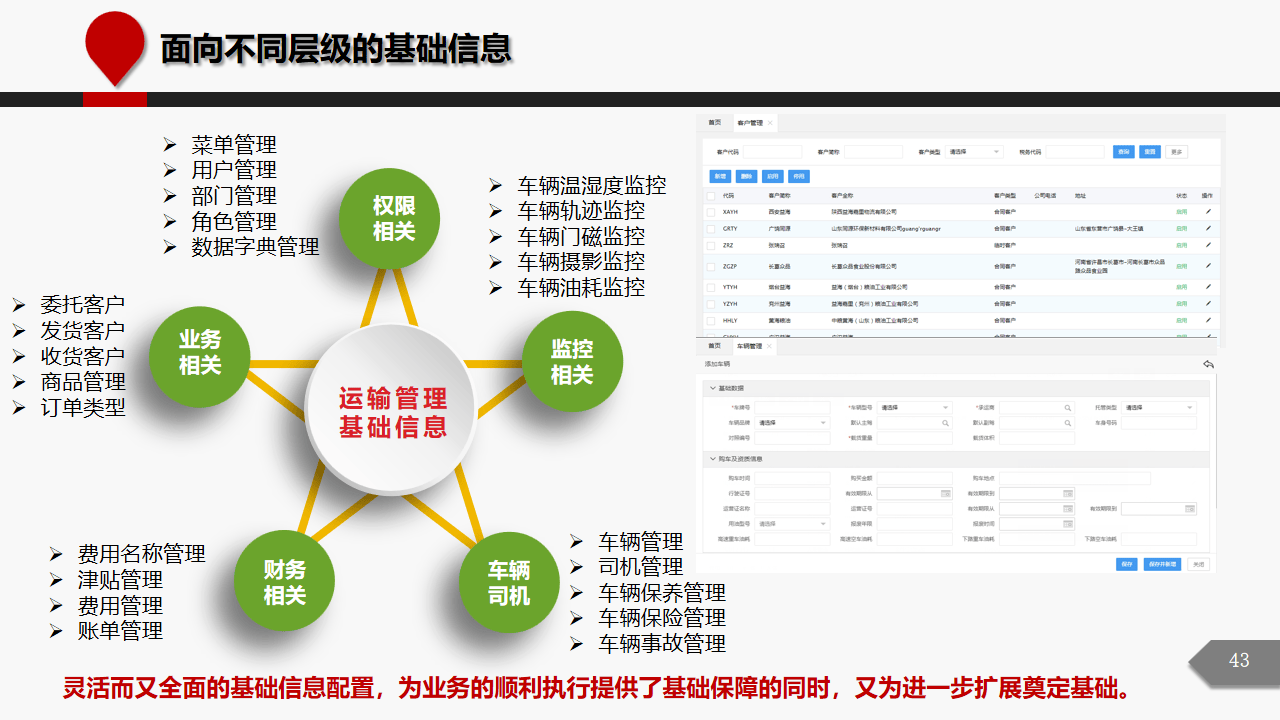Click the edit pencil for row ZRZ

pos(1208,245)
